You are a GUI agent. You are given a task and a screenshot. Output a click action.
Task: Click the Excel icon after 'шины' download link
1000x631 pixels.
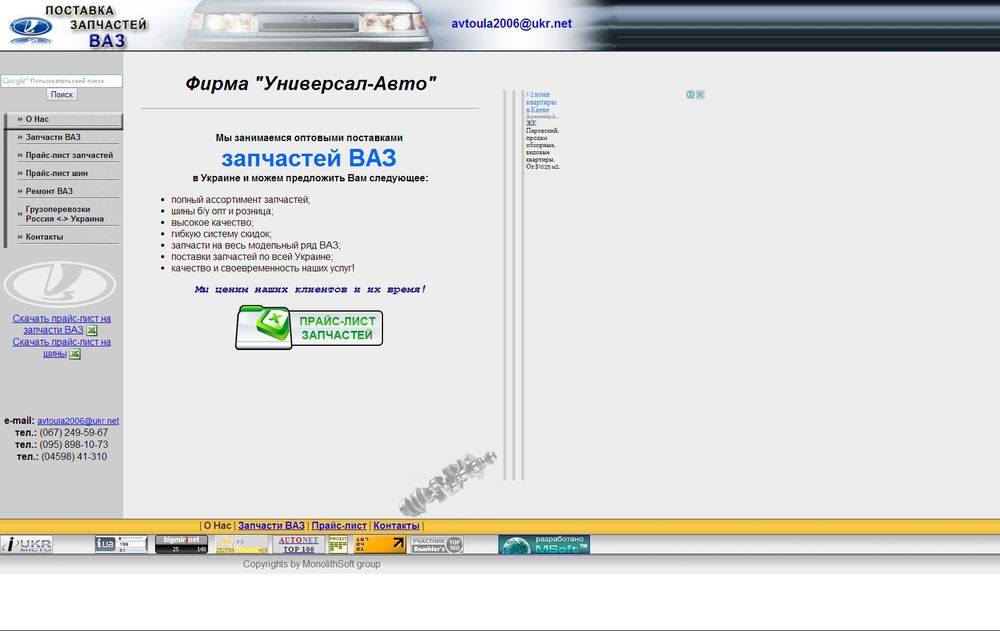click(75, 354)
